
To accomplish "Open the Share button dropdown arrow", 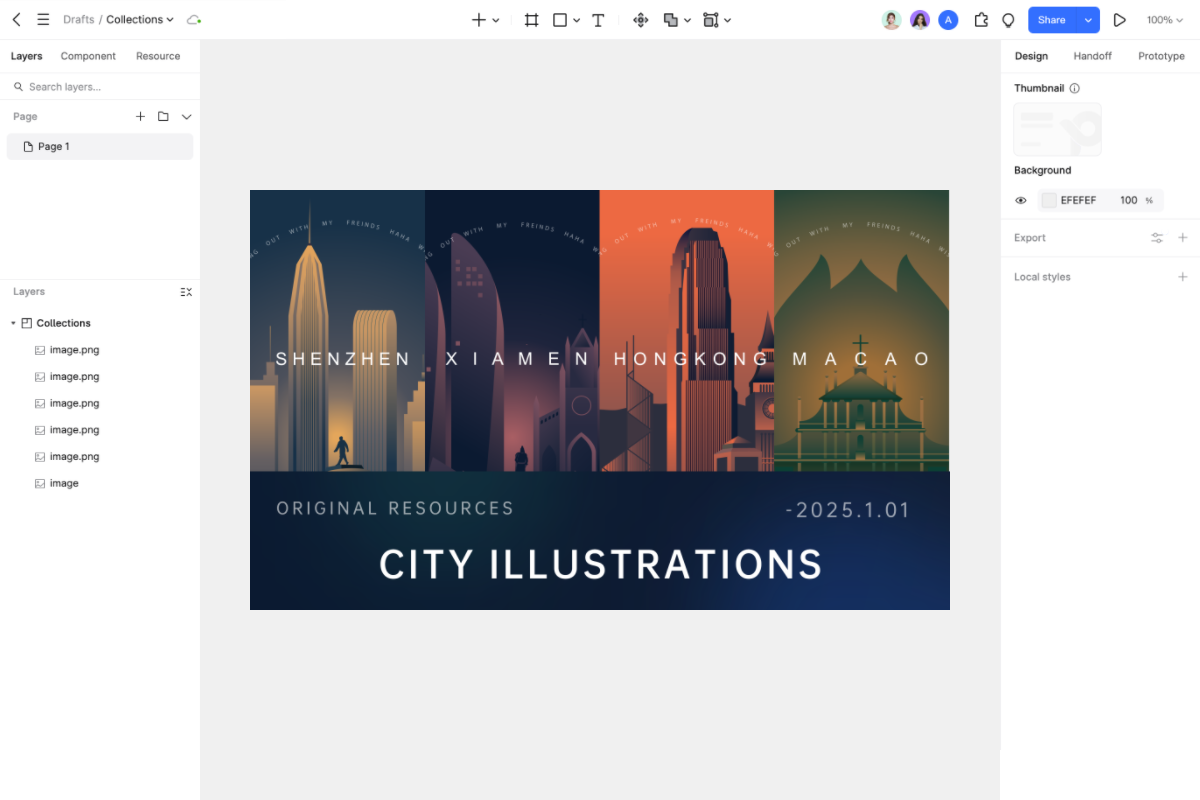I will tap(1088, 20).
